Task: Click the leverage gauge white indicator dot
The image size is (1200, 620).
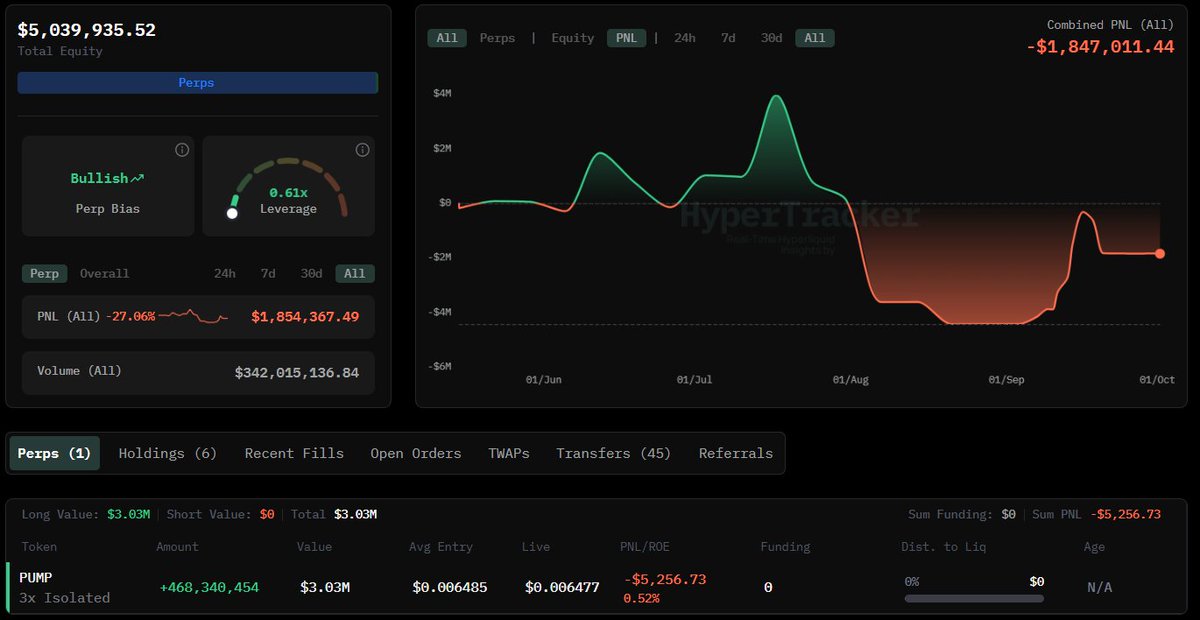Action: pyautogui.click(x=232, y=213)
